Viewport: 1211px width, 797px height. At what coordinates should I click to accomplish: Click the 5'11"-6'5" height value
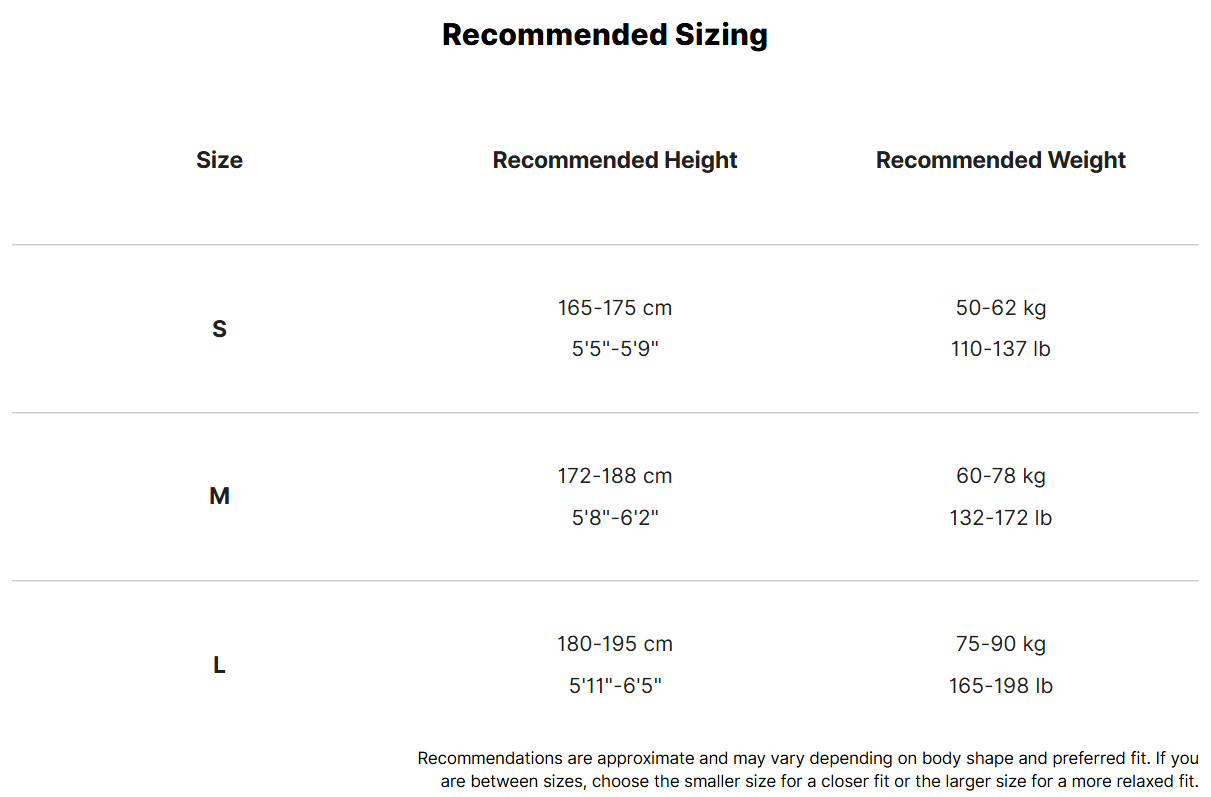point(615,686)
